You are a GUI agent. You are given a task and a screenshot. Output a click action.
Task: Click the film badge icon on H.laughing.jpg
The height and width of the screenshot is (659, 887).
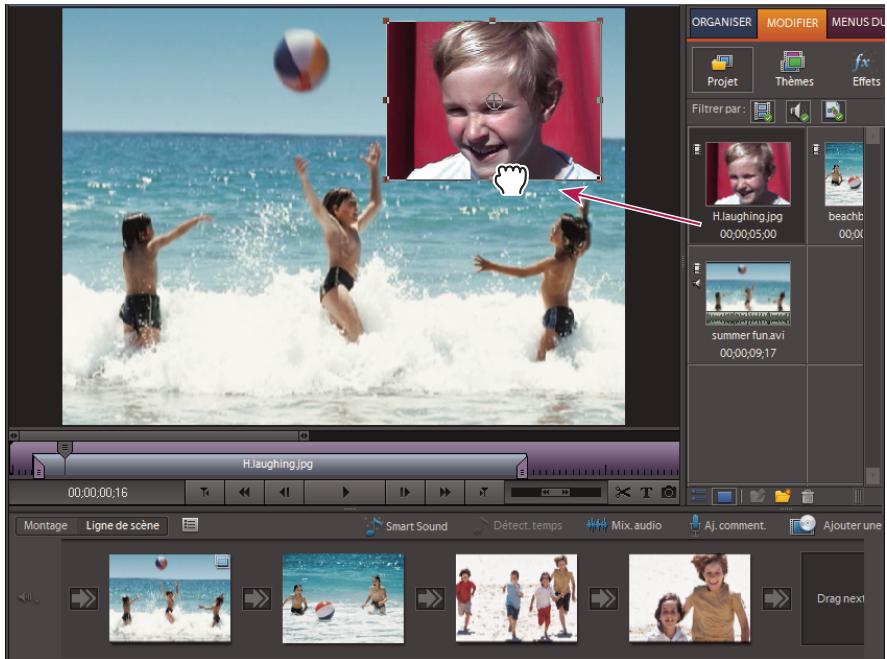pyautogui.click(x=697, y=149)
